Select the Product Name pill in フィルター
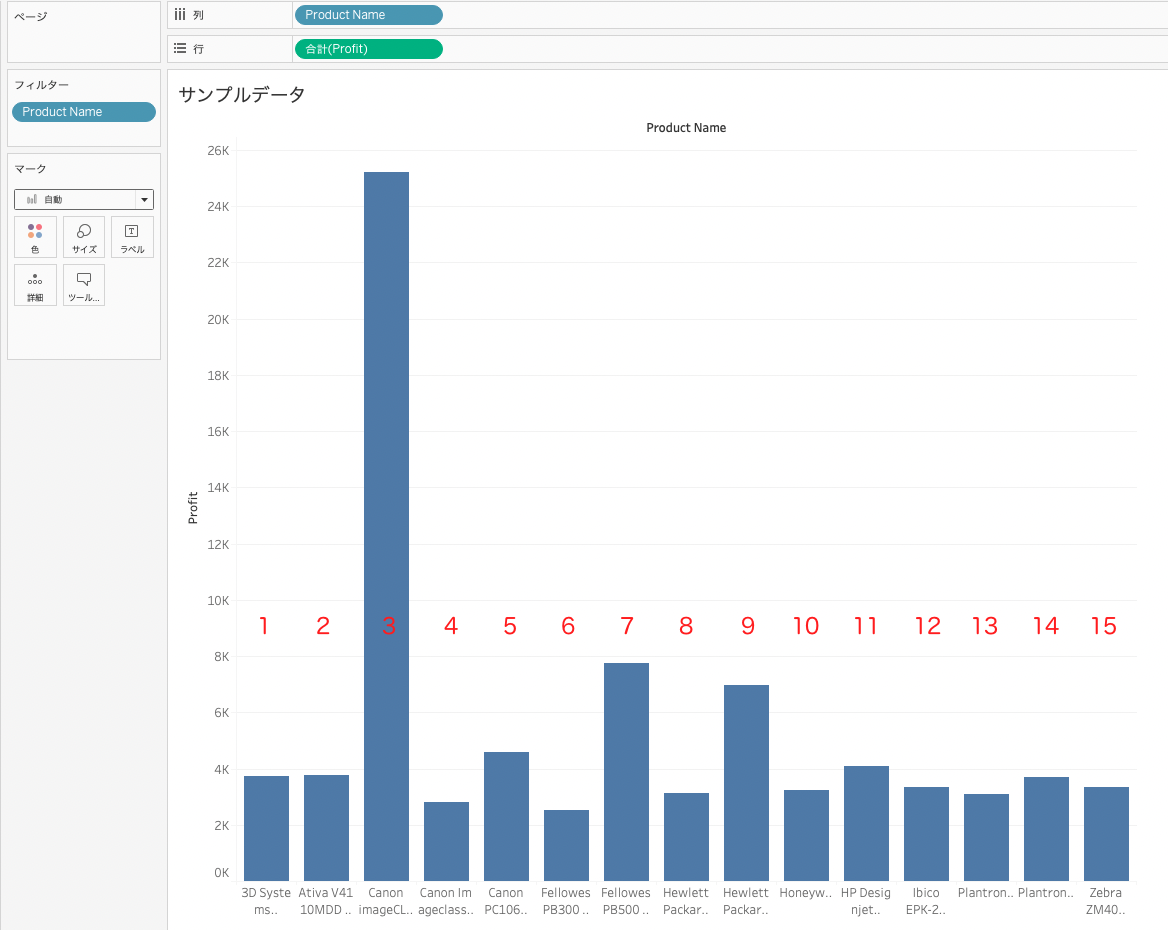The width and height of the screenshot is (1168, 930). click(84, 112)
